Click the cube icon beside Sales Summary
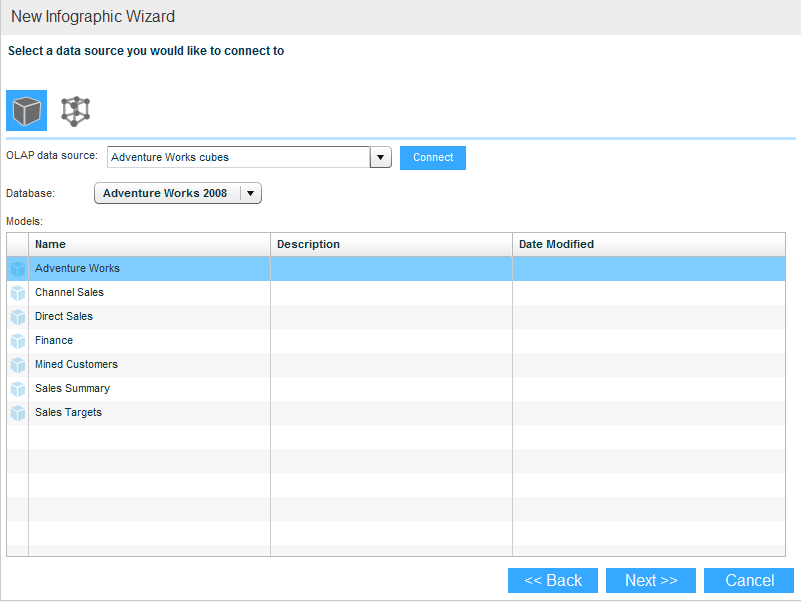This screenshot has height=602, width=801. (18, 389)
